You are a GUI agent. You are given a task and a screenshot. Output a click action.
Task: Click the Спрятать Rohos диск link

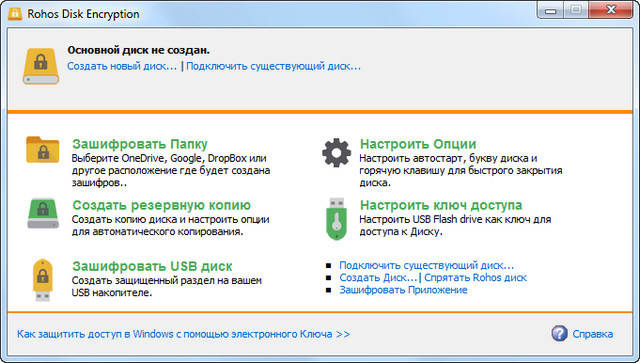click(476, 278)
